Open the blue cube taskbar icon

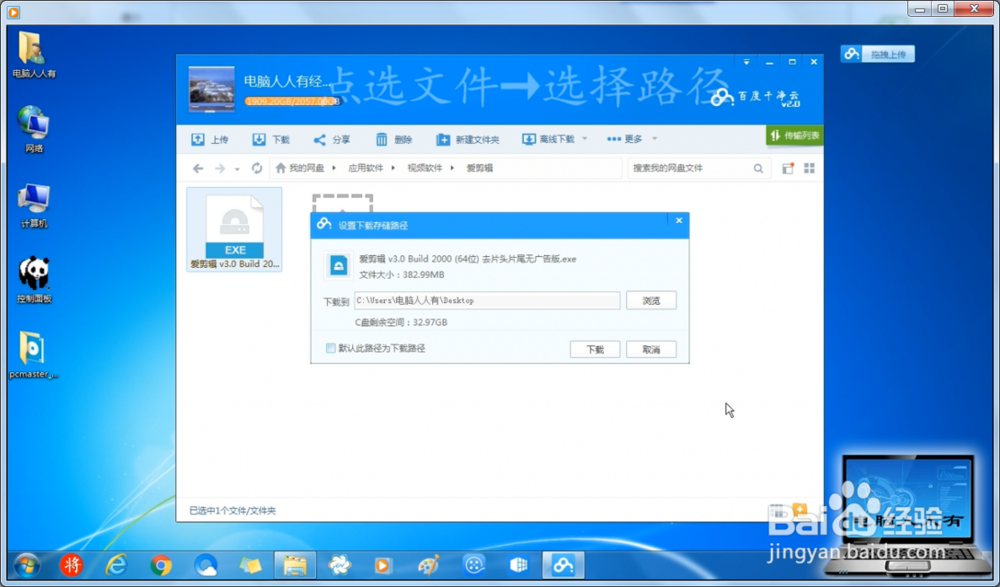click(518, 565)
